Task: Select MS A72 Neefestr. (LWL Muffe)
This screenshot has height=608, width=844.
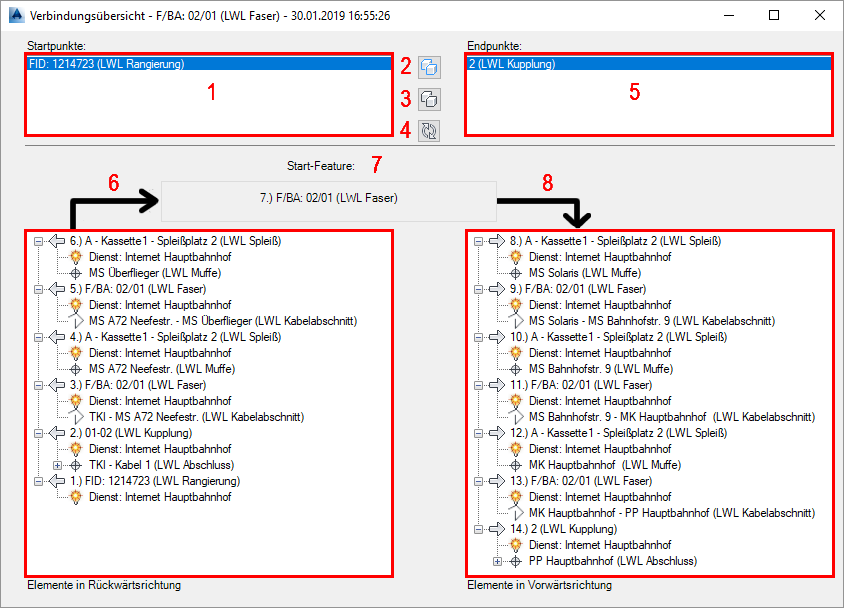Action: pos(162,369)
